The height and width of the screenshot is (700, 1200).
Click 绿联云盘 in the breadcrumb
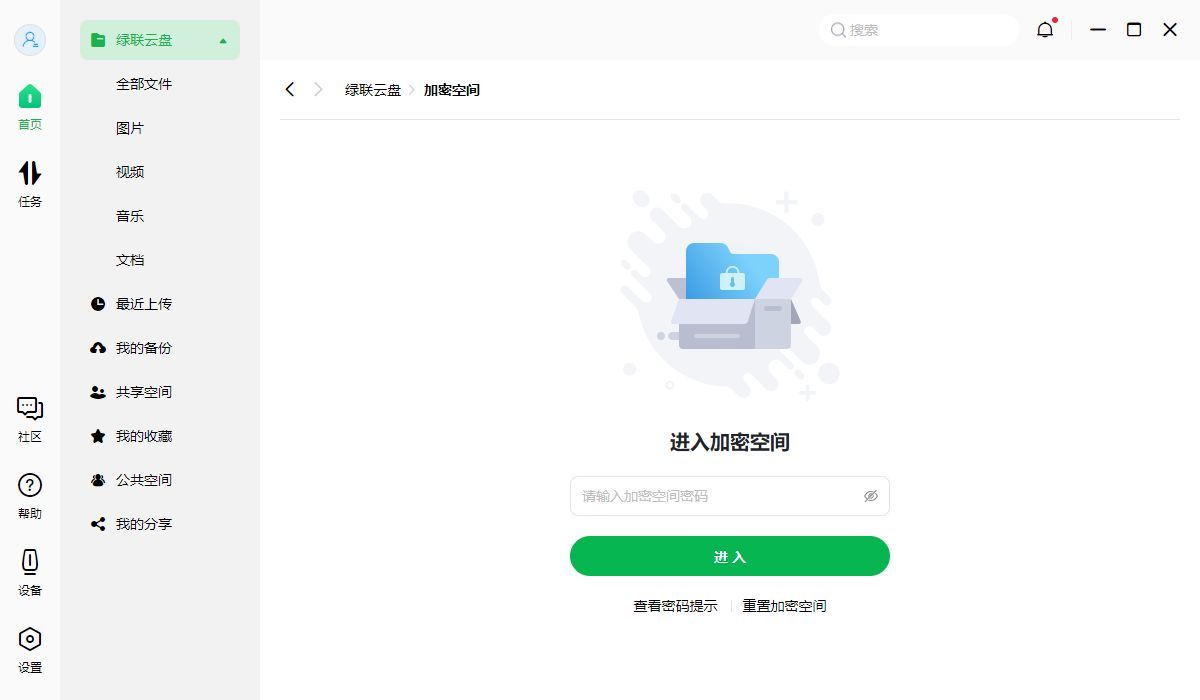pyautogui.click(x=371, y=89)
